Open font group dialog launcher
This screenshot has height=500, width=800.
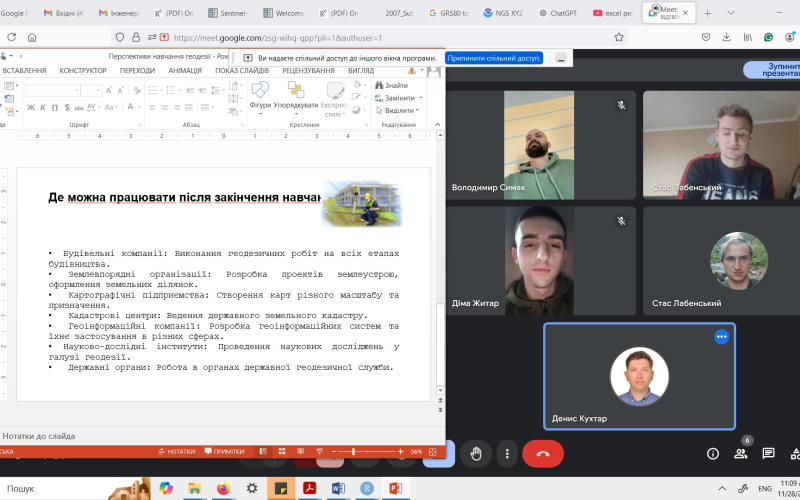click(x=140, y=124)
